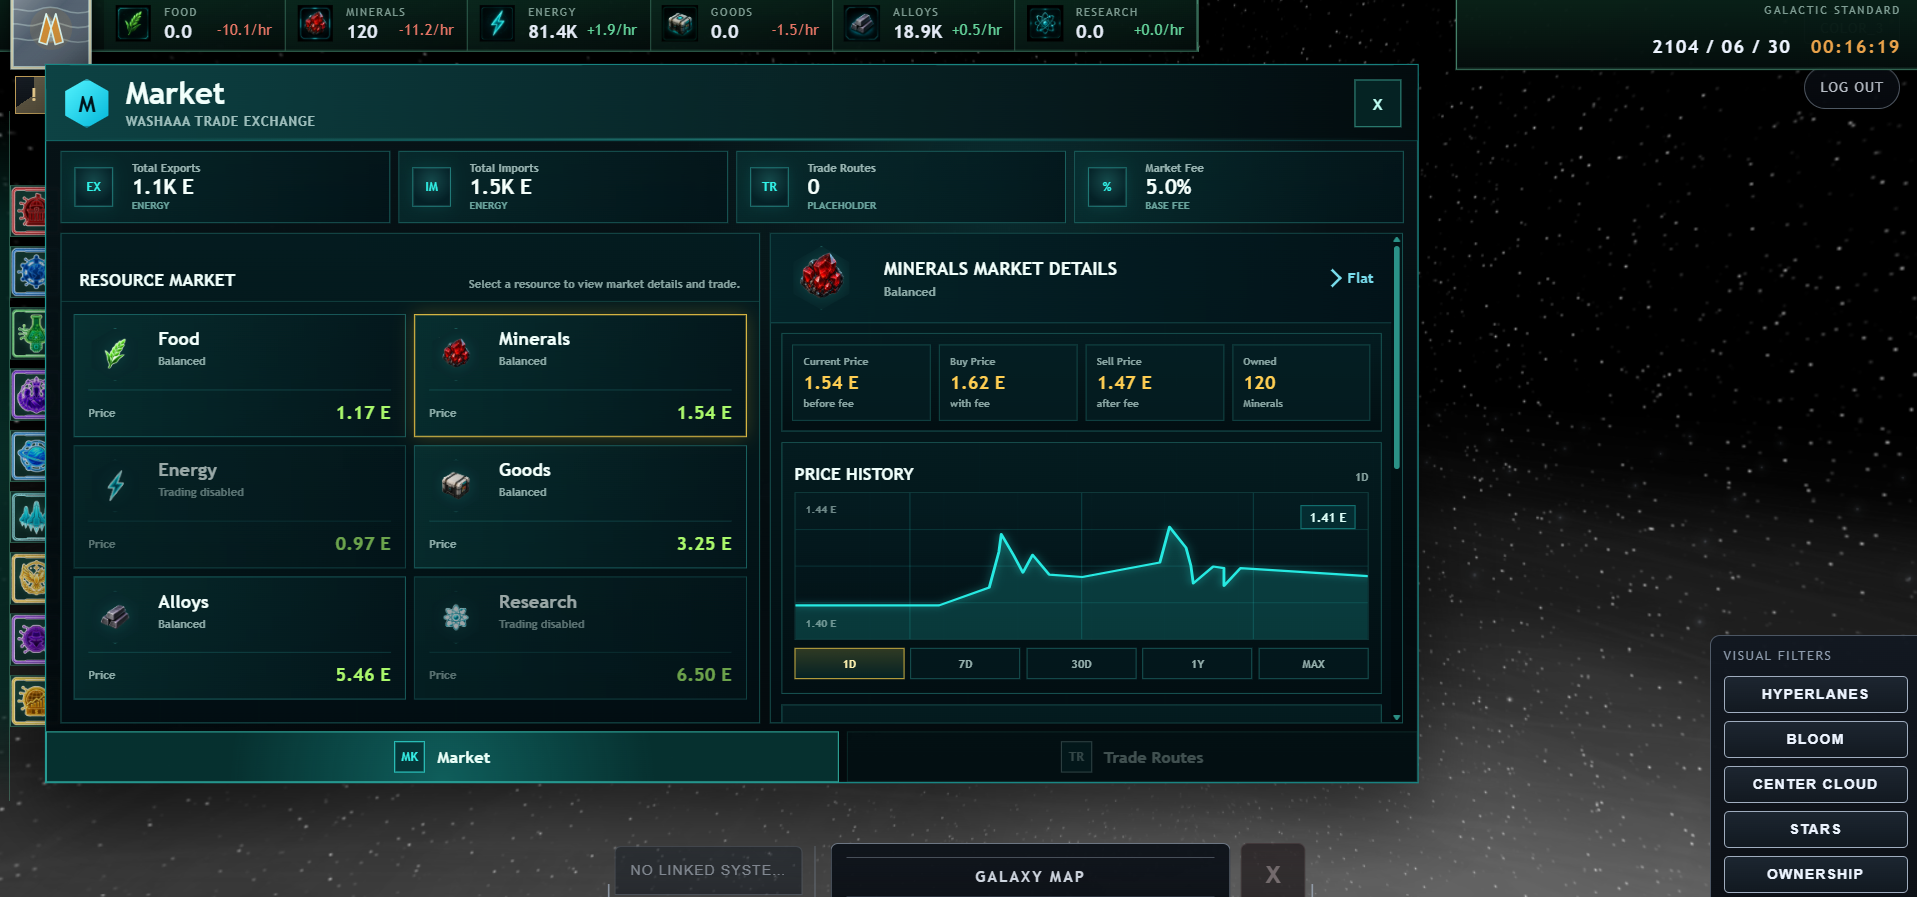Click the Market Fee 5.0% value

[1168, 187]
